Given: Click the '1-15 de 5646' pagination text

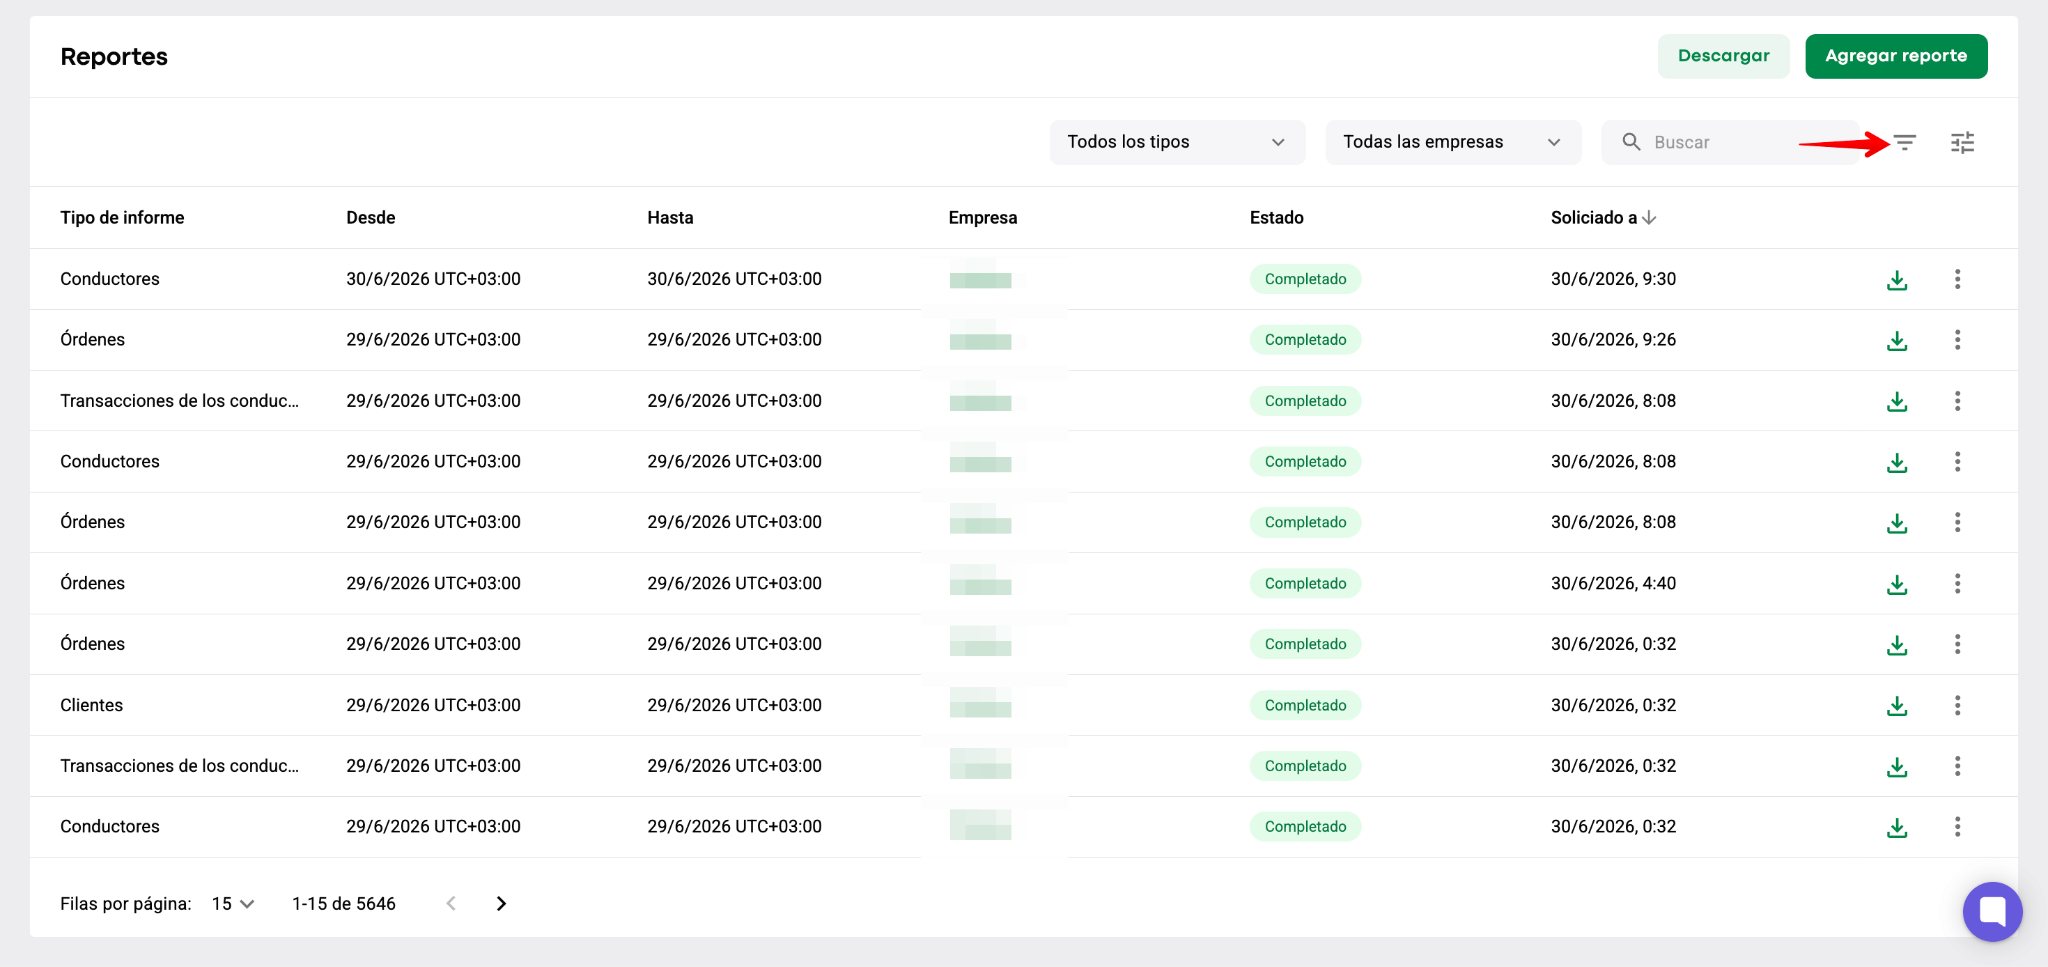Looking at the screenshot, I should 344,904.
